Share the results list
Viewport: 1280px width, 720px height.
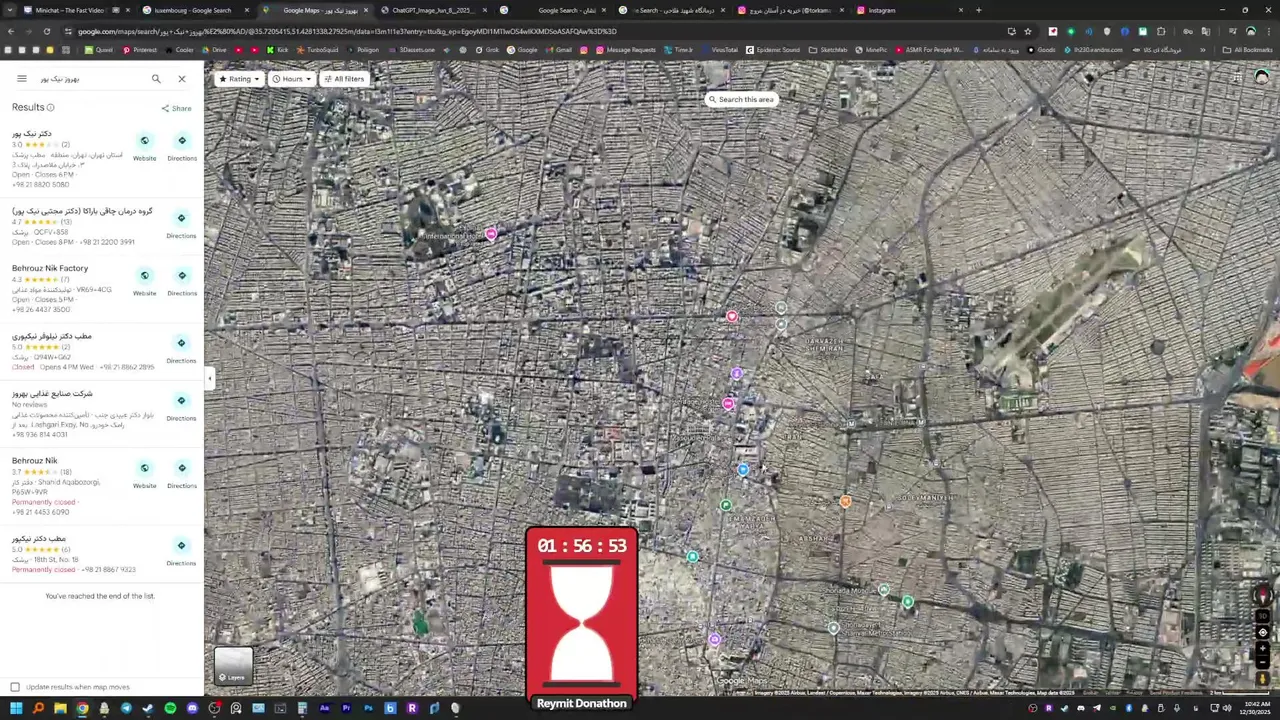(x=176, y=108)
